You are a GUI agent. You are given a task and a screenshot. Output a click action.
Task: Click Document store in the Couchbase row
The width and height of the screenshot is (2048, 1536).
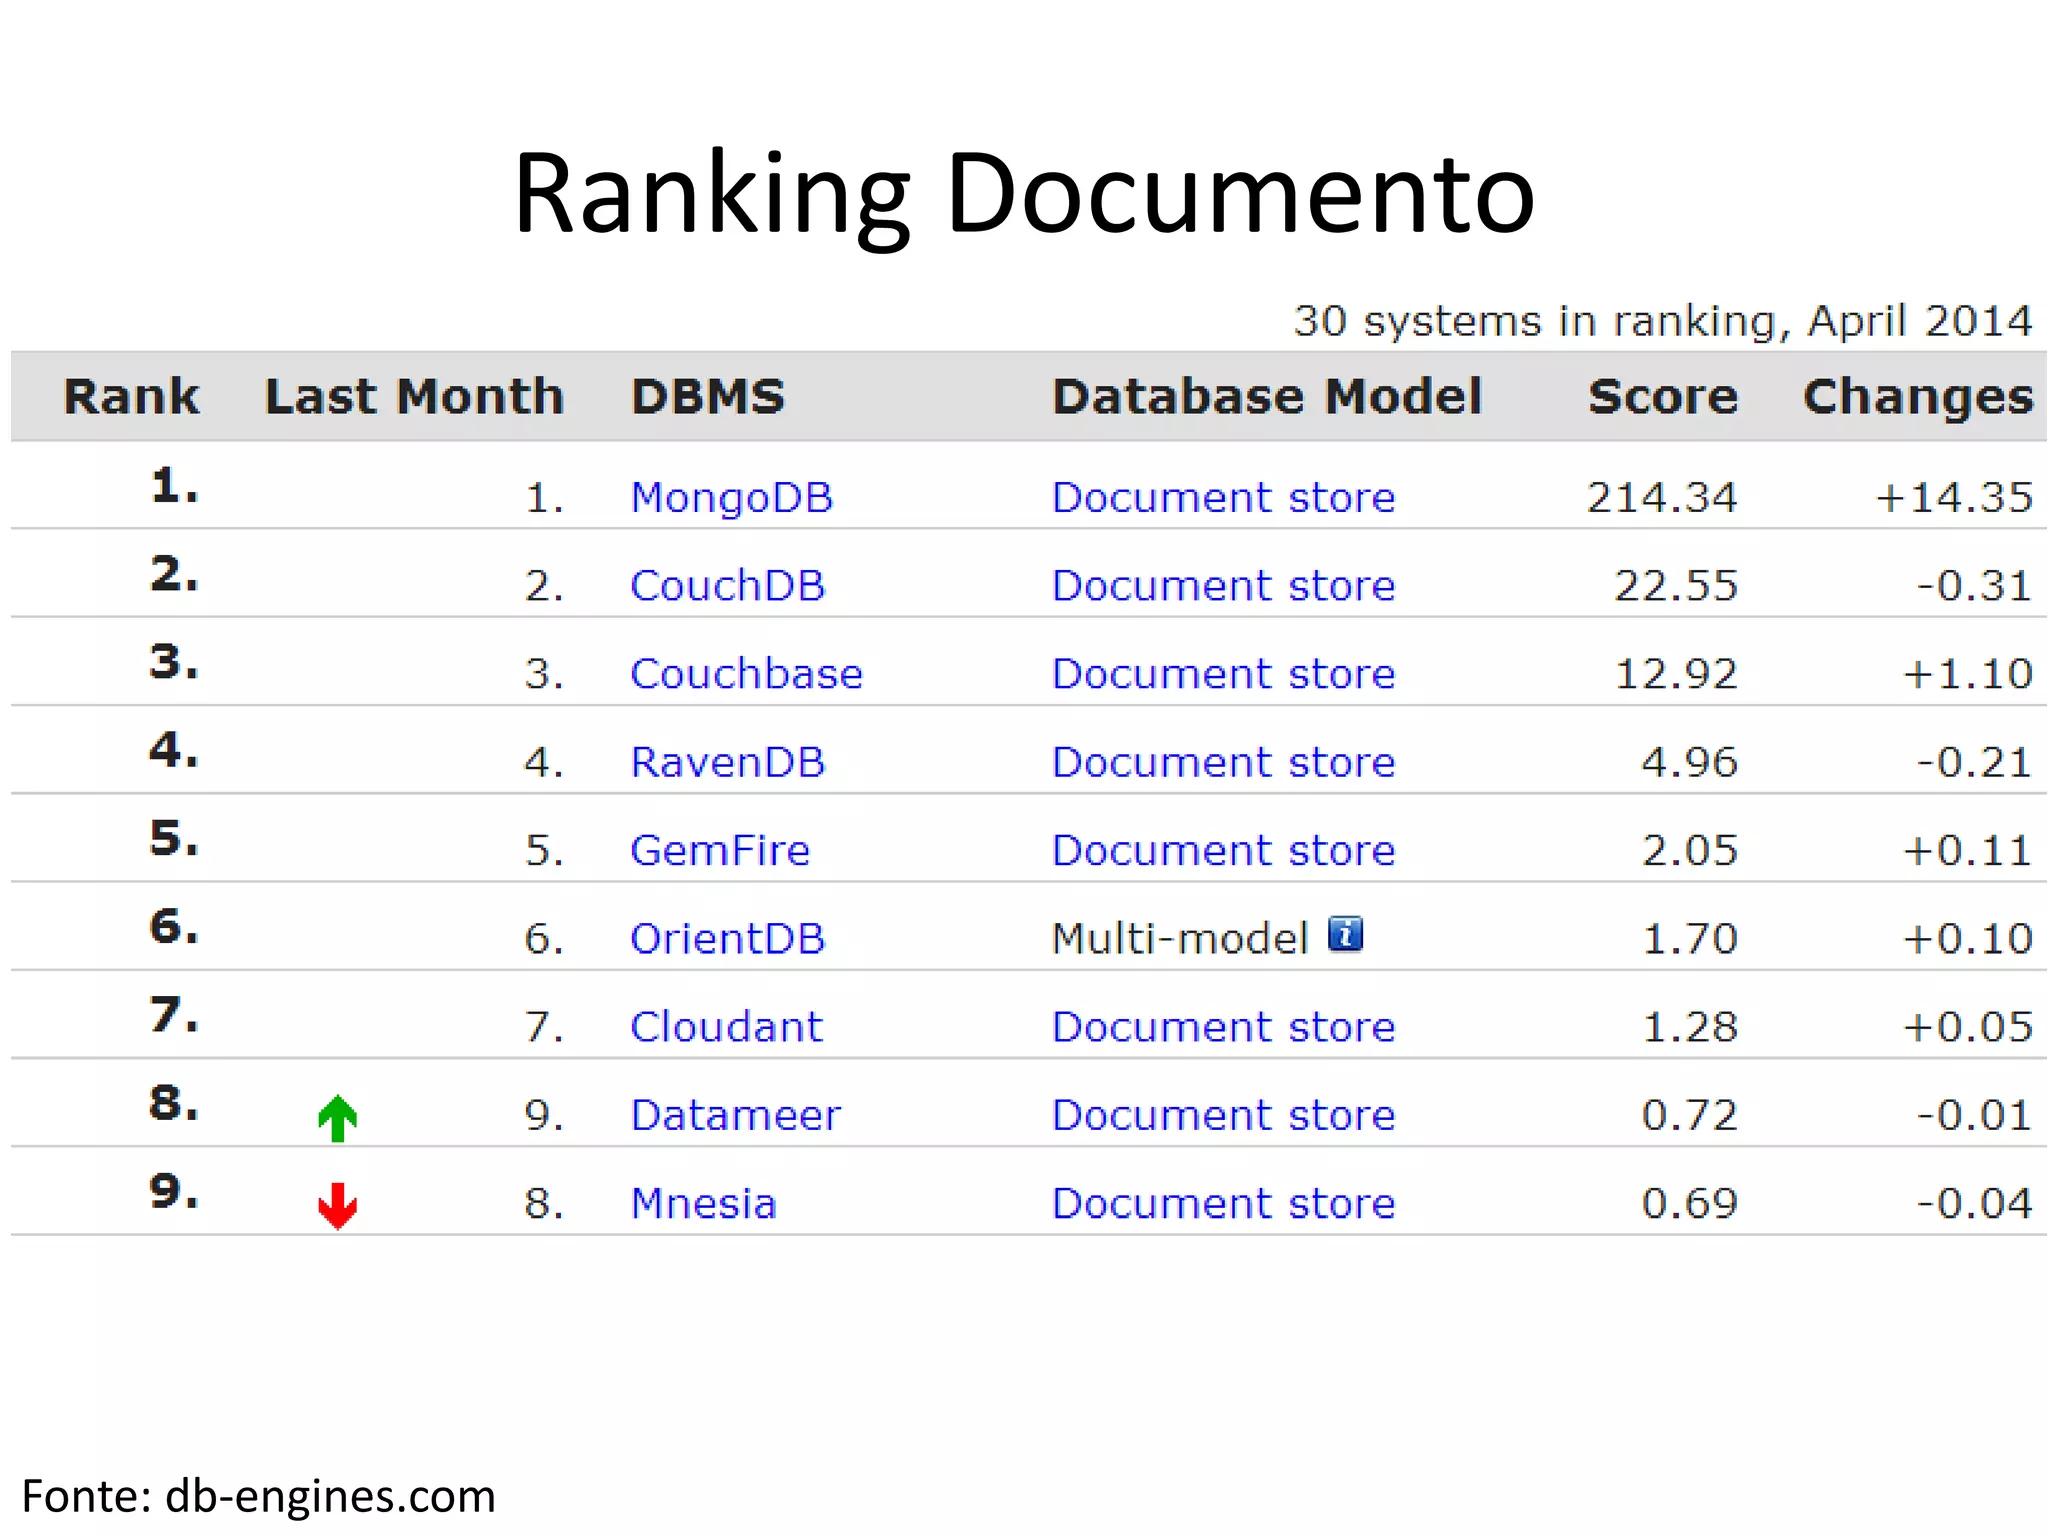point(1223,674)
